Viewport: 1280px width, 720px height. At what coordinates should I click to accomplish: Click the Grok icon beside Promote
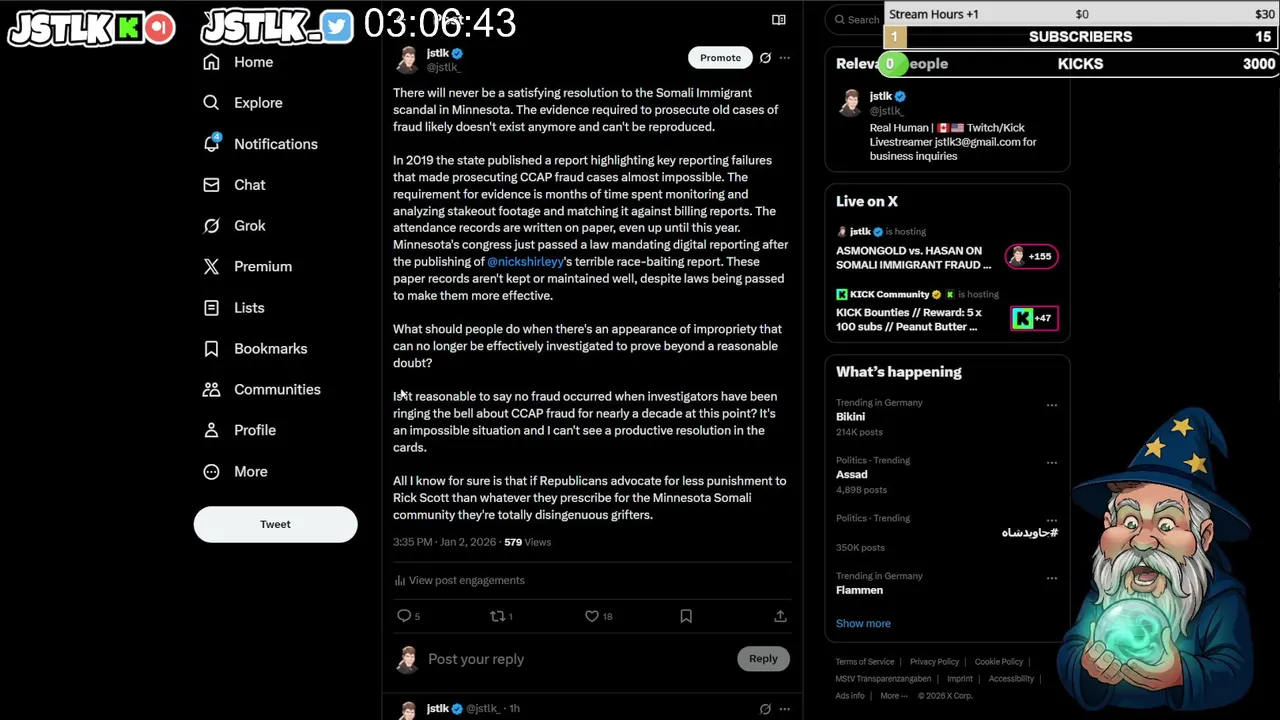click(x=765, y=58)
